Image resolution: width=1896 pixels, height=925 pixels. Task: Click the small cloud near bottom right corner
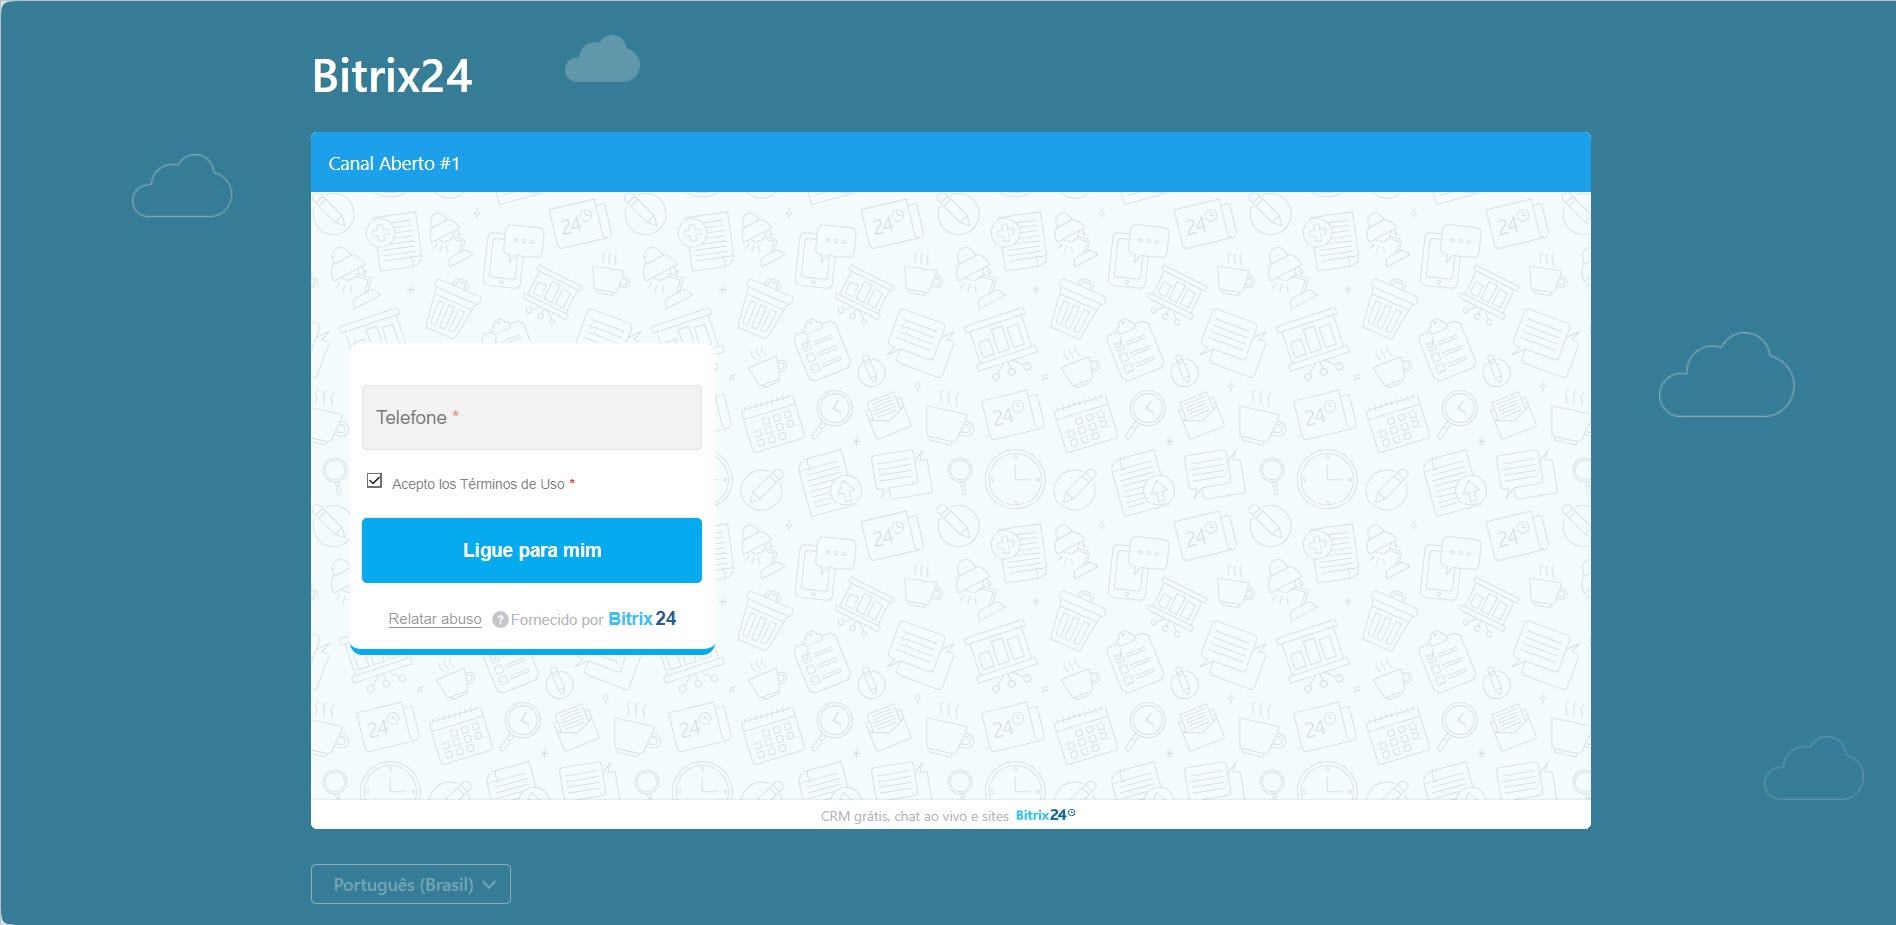[x=1813, y=769]
